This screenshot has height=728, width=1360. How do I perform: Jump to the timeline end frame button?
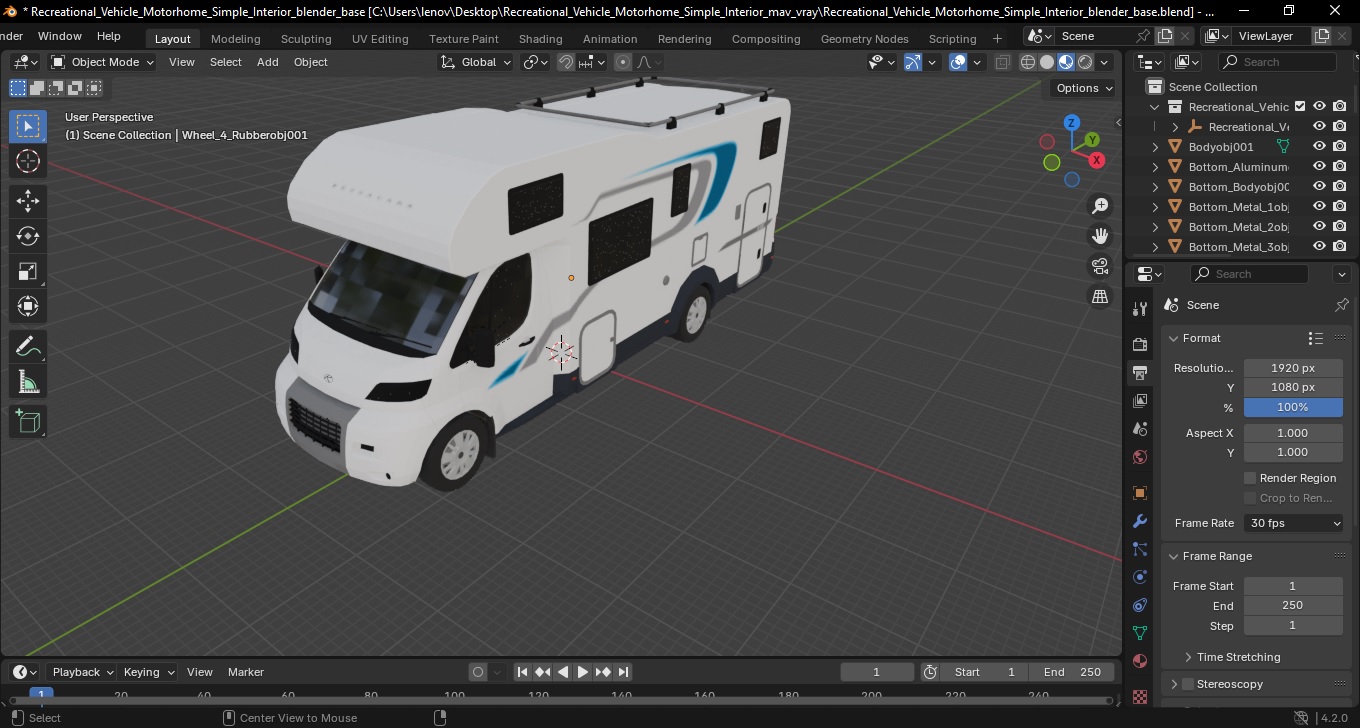(x=623, y=672)
